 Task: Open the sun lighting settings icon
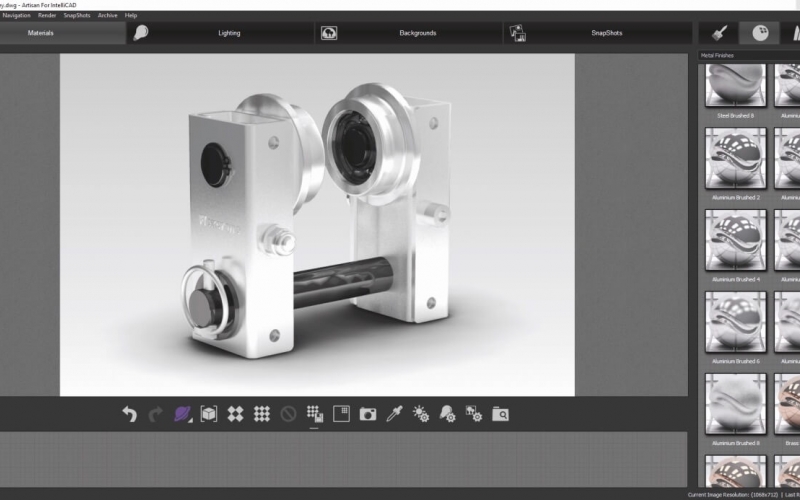(x=421, y=413)
